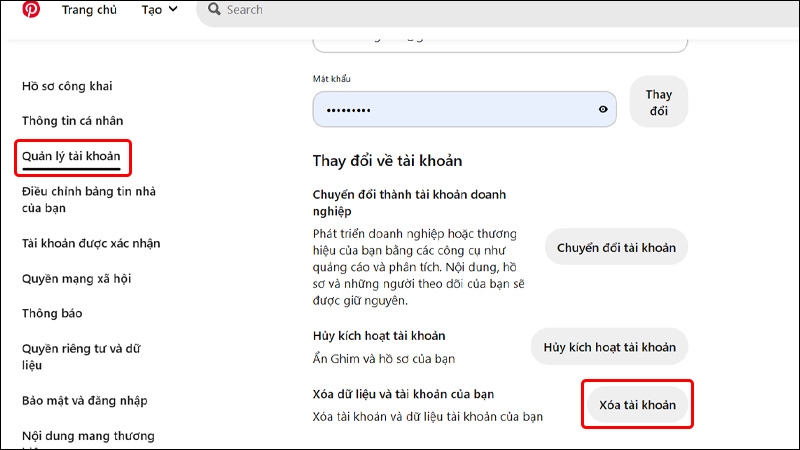Click the Chuyển đổi thành tài khoản doanh nghiệp heading

(409, 203)
